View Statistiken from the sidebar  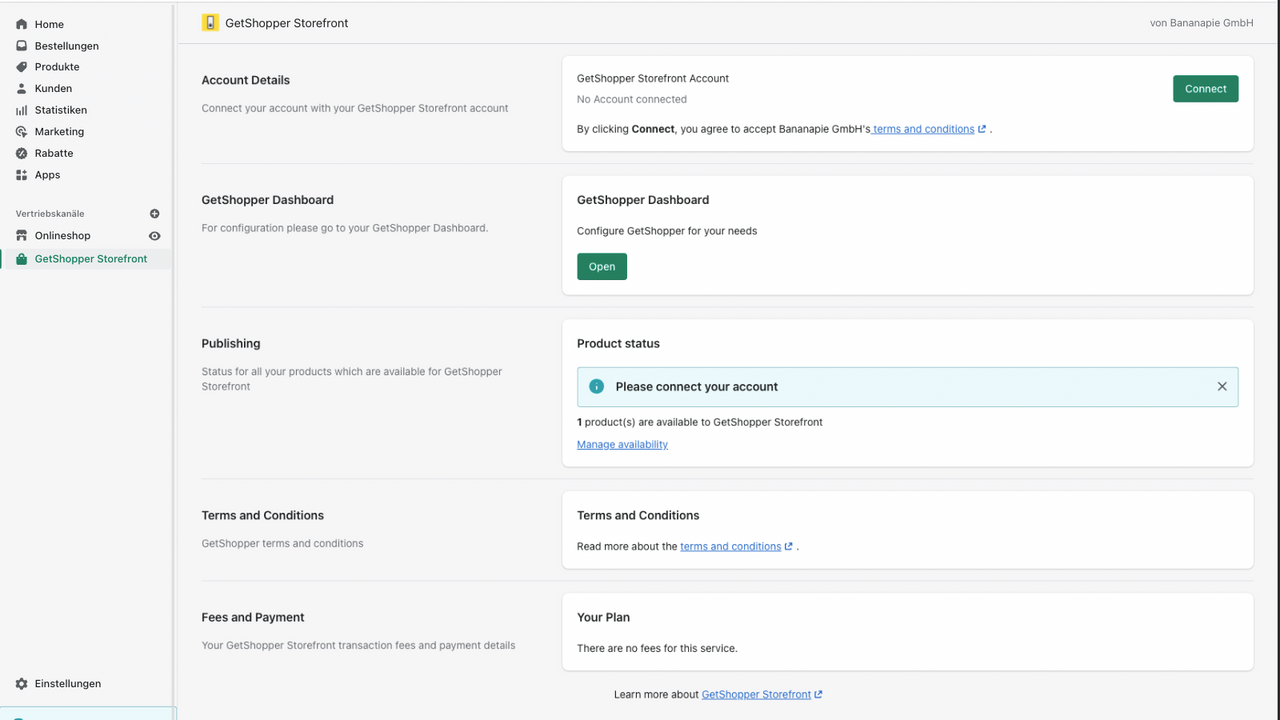(62, 110)
